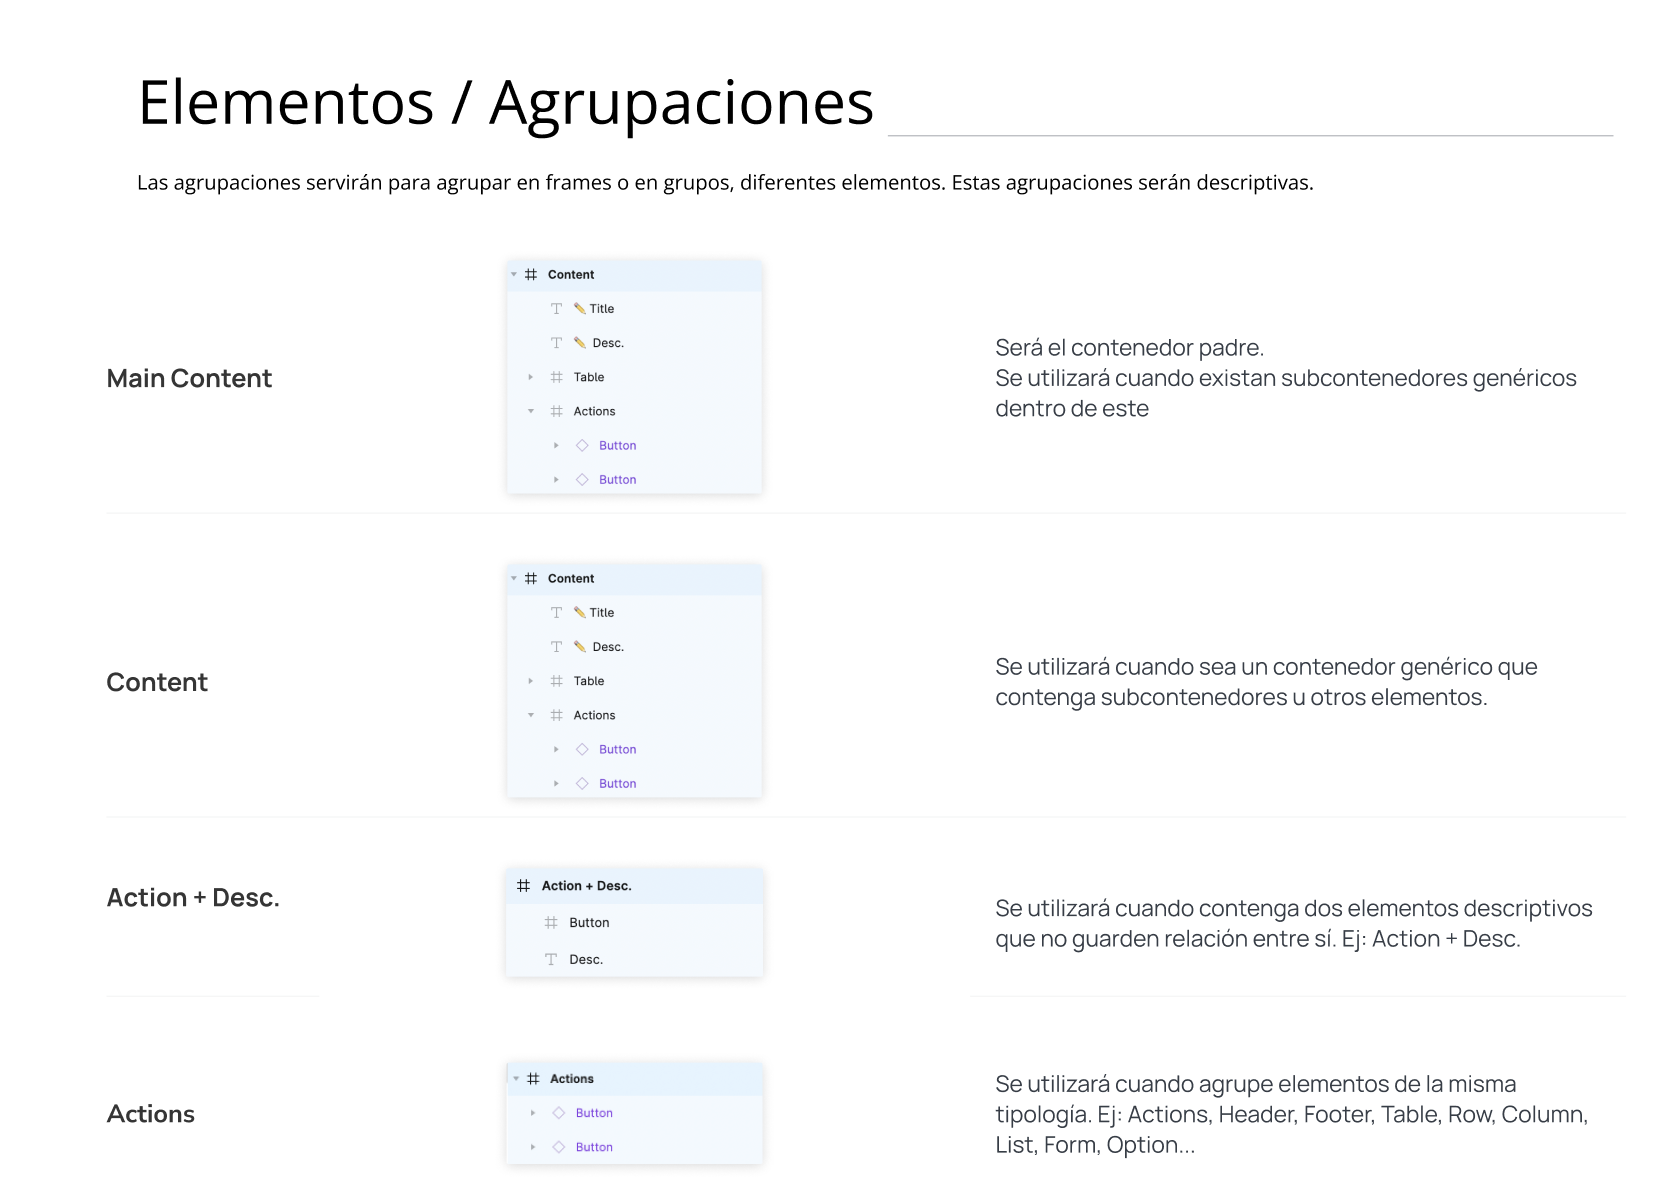1662x1196 pixels.
Task: Collapse the Actions group inside Content
Action: click(x=530, y=411)
